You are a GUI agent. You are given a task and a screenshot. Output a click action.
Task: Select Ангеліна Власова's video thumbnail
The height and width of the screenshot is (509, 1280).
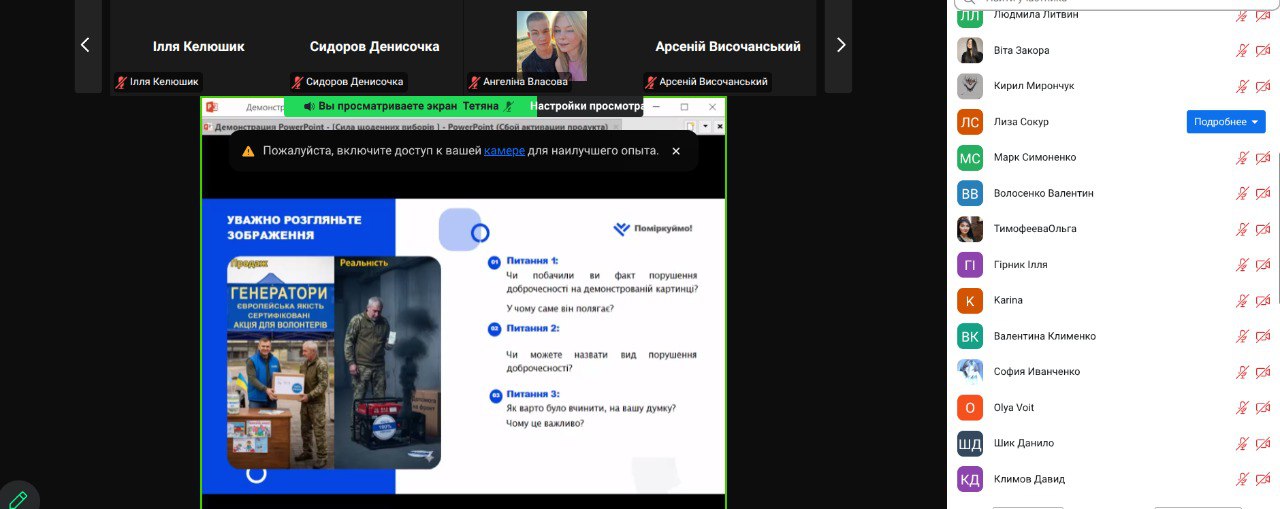[551, 46]
